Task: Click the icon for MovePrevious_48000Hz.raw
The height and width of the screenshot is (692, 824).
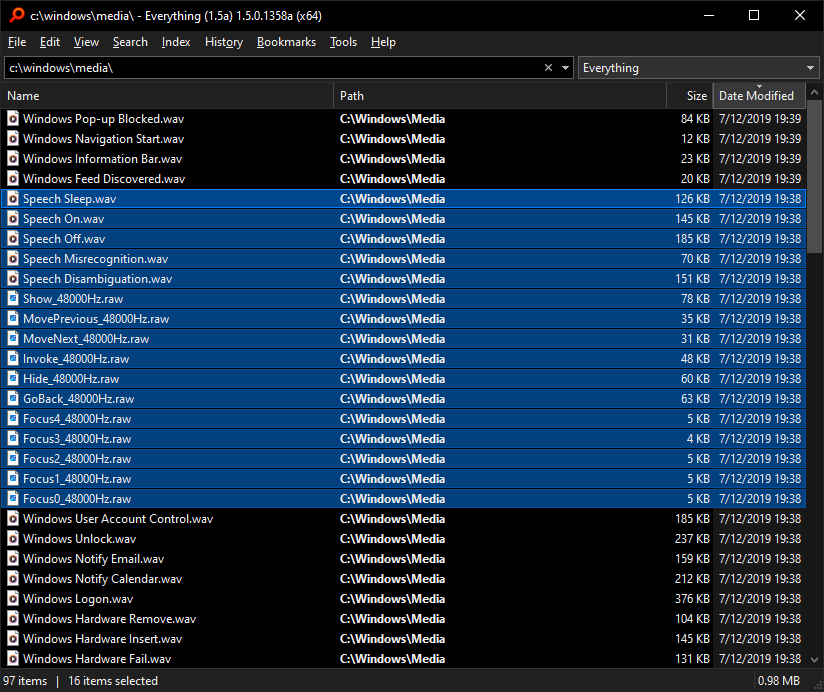Action: [13, 318]
